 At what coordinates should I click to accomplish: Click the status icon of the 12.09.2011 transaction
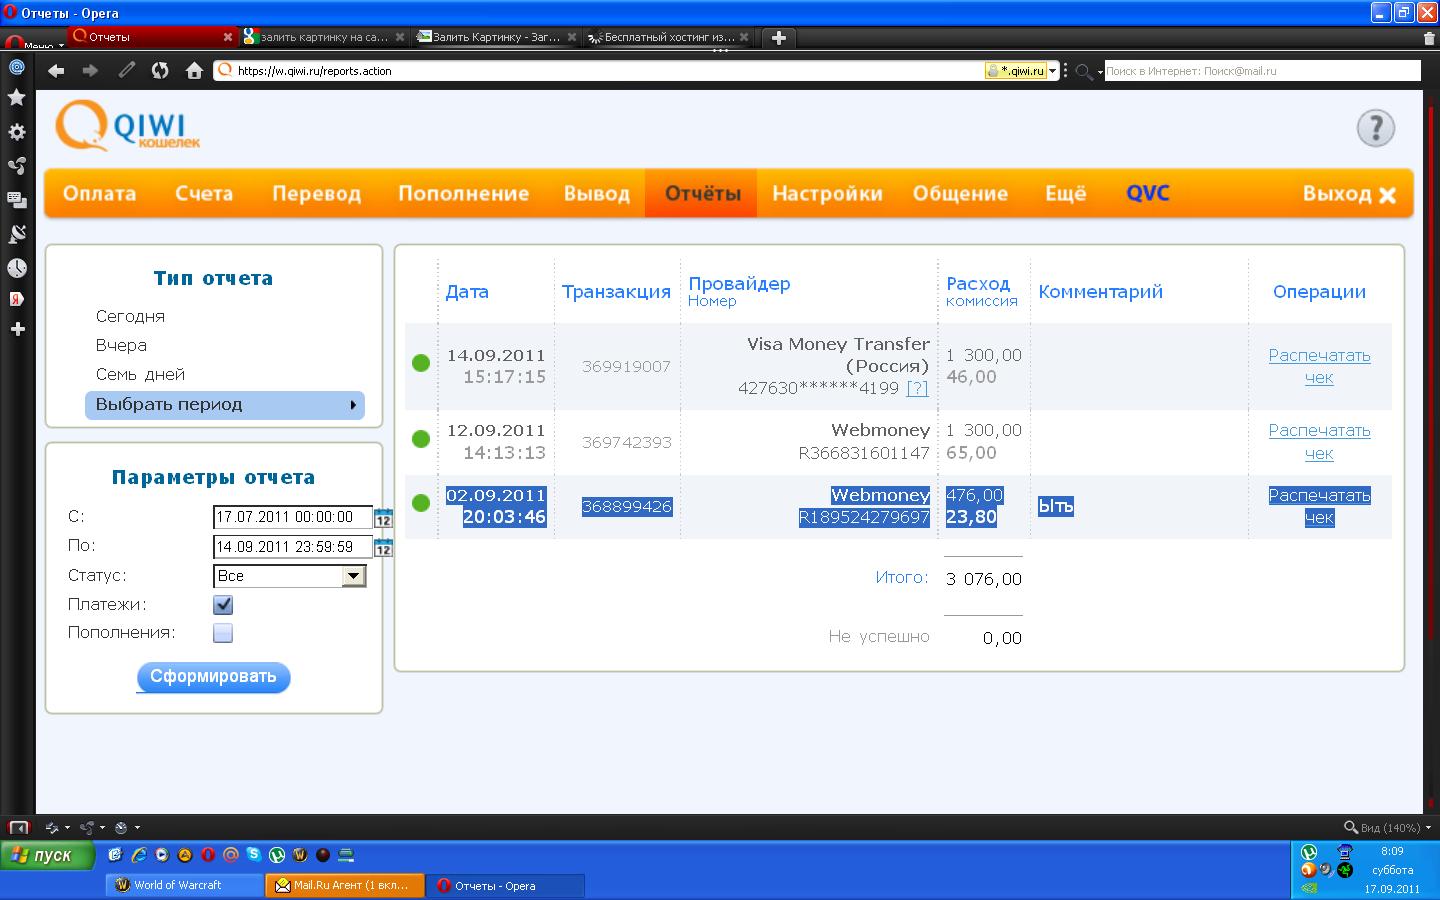[x=421, y=438]
